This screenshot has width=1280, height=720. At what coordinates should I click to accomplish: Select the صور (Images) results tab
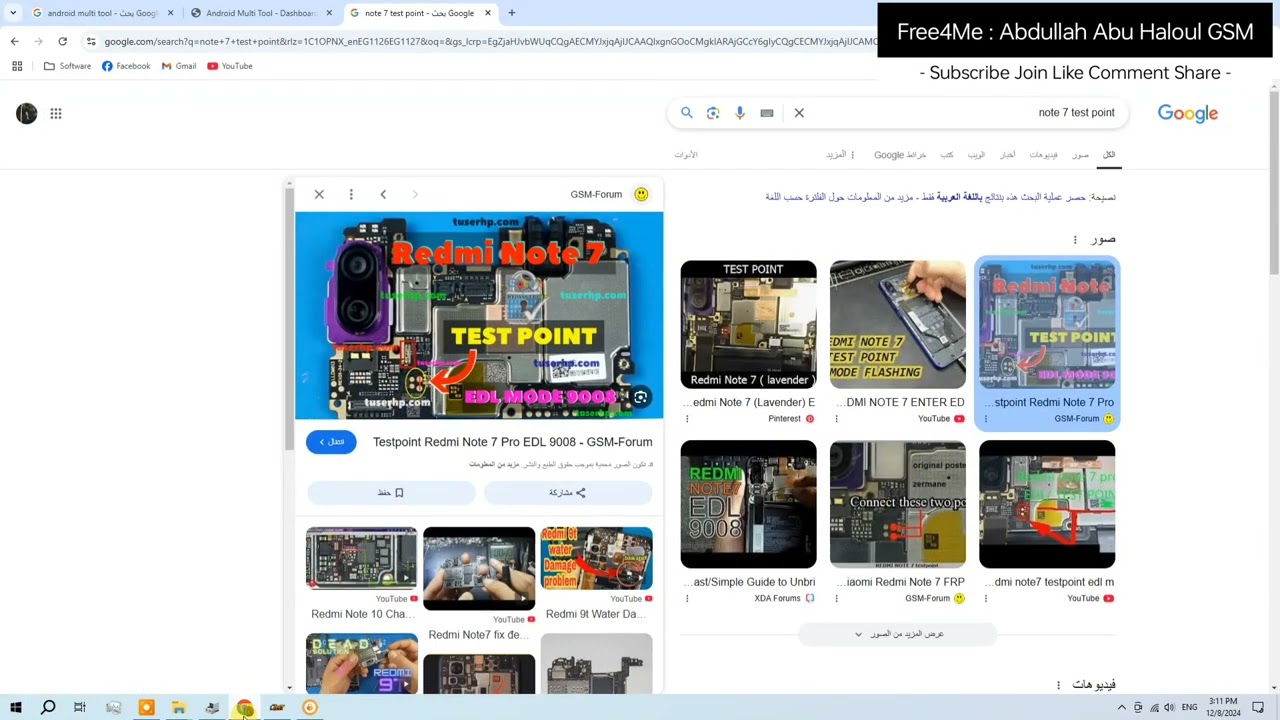[1080, 155]
